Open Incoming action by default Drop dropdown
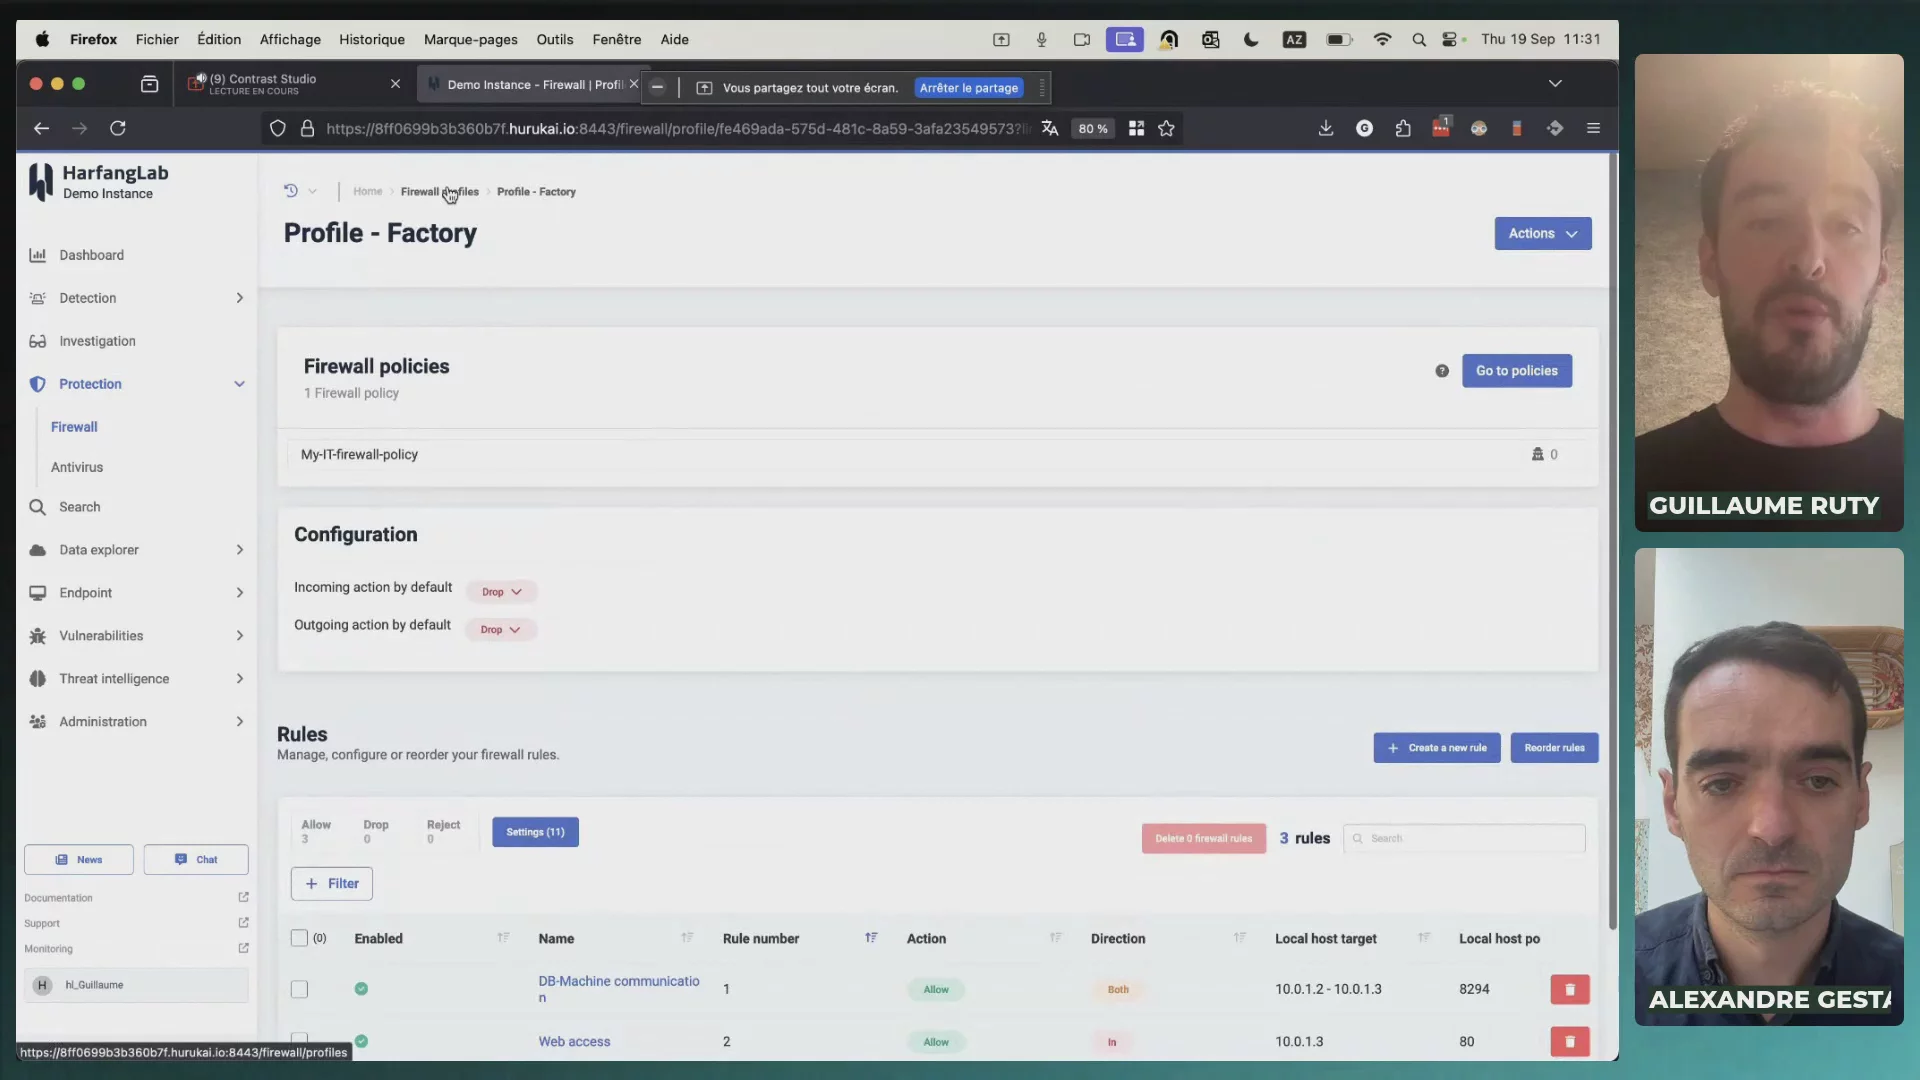1920x1080 pixels. point(502,592)
